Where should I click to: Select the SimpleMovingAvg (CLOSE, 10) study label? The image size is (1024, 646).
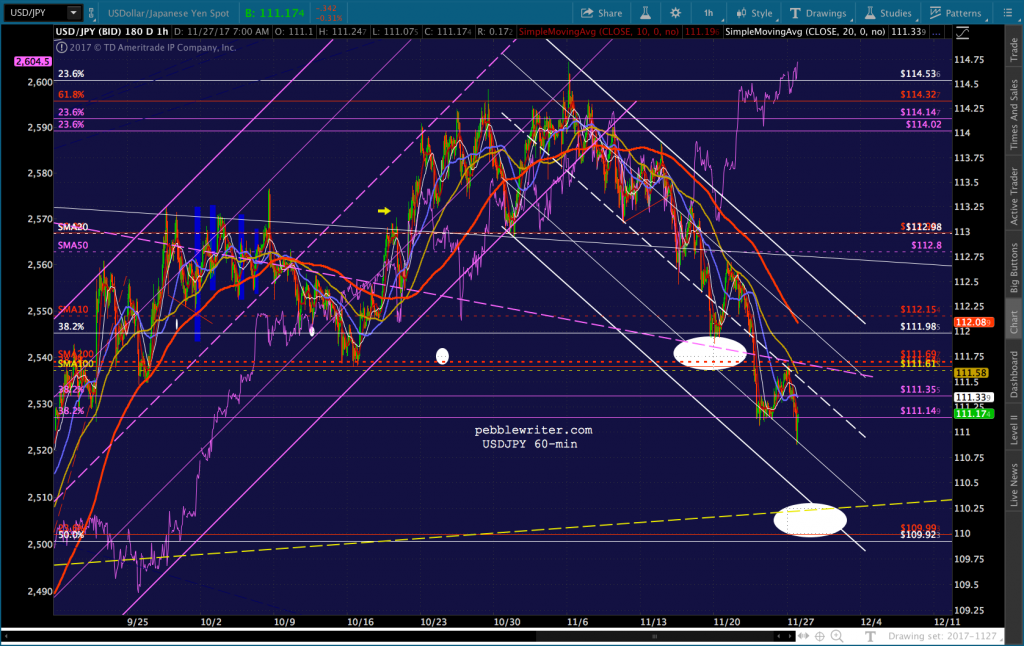click(x=600, y=31)
